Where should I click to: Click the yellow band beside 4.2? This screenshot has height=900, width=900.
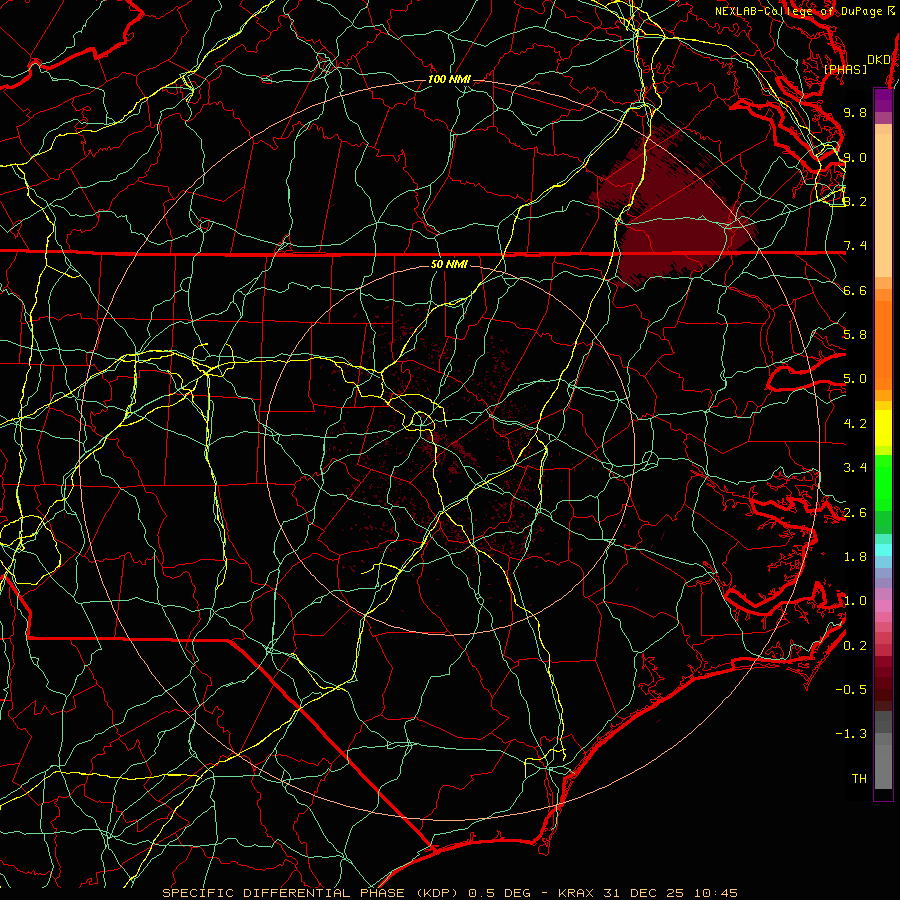tap(883, 428)
